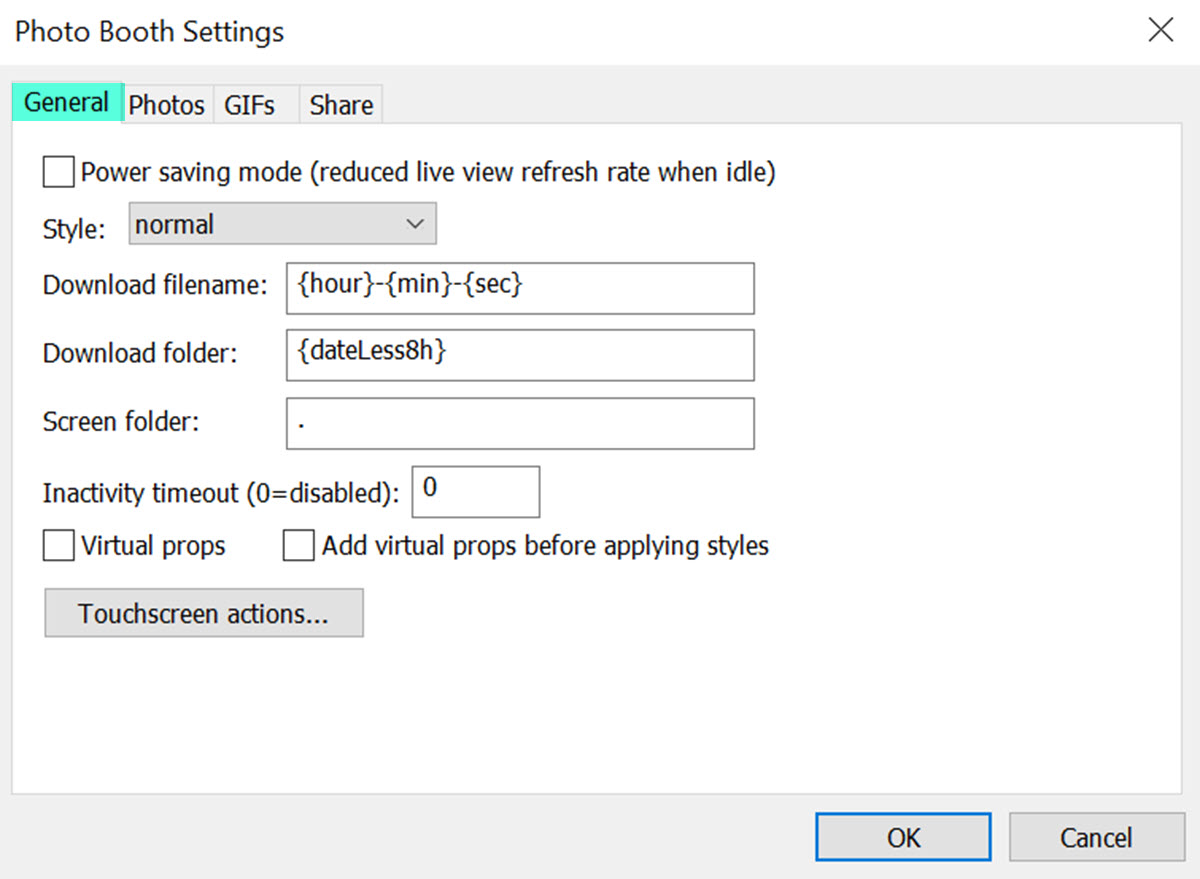Toggle the Virtual props checkbox

click(x=59, y=546)
